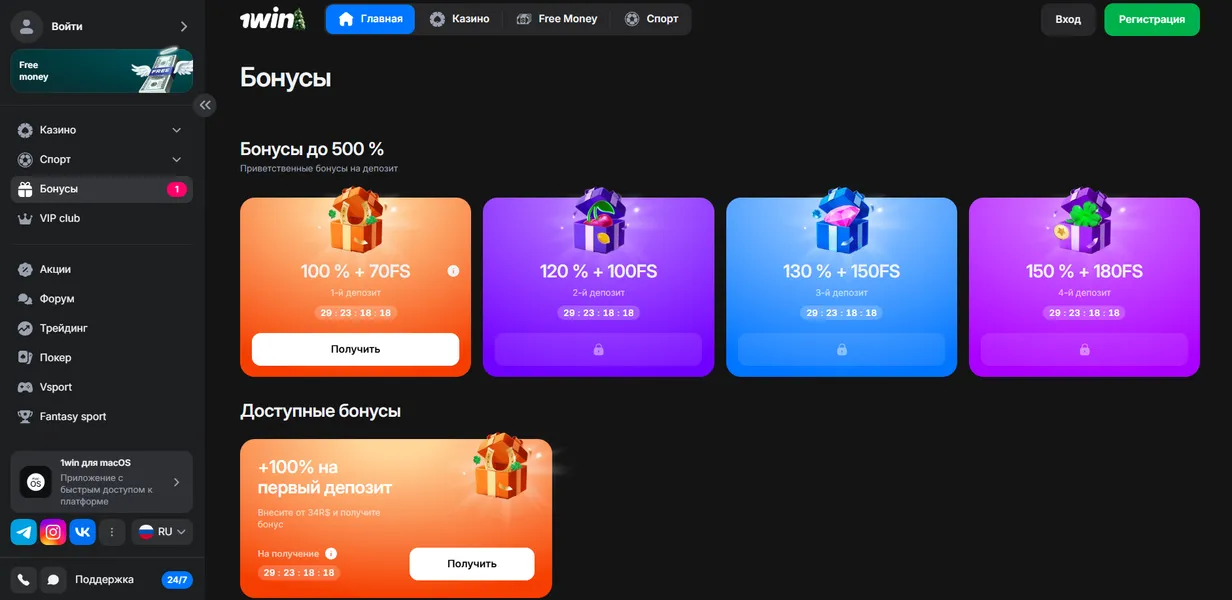1232x600 pixels.
Task: Open the 1win для macOS app banner
Action: click(101, 482)
